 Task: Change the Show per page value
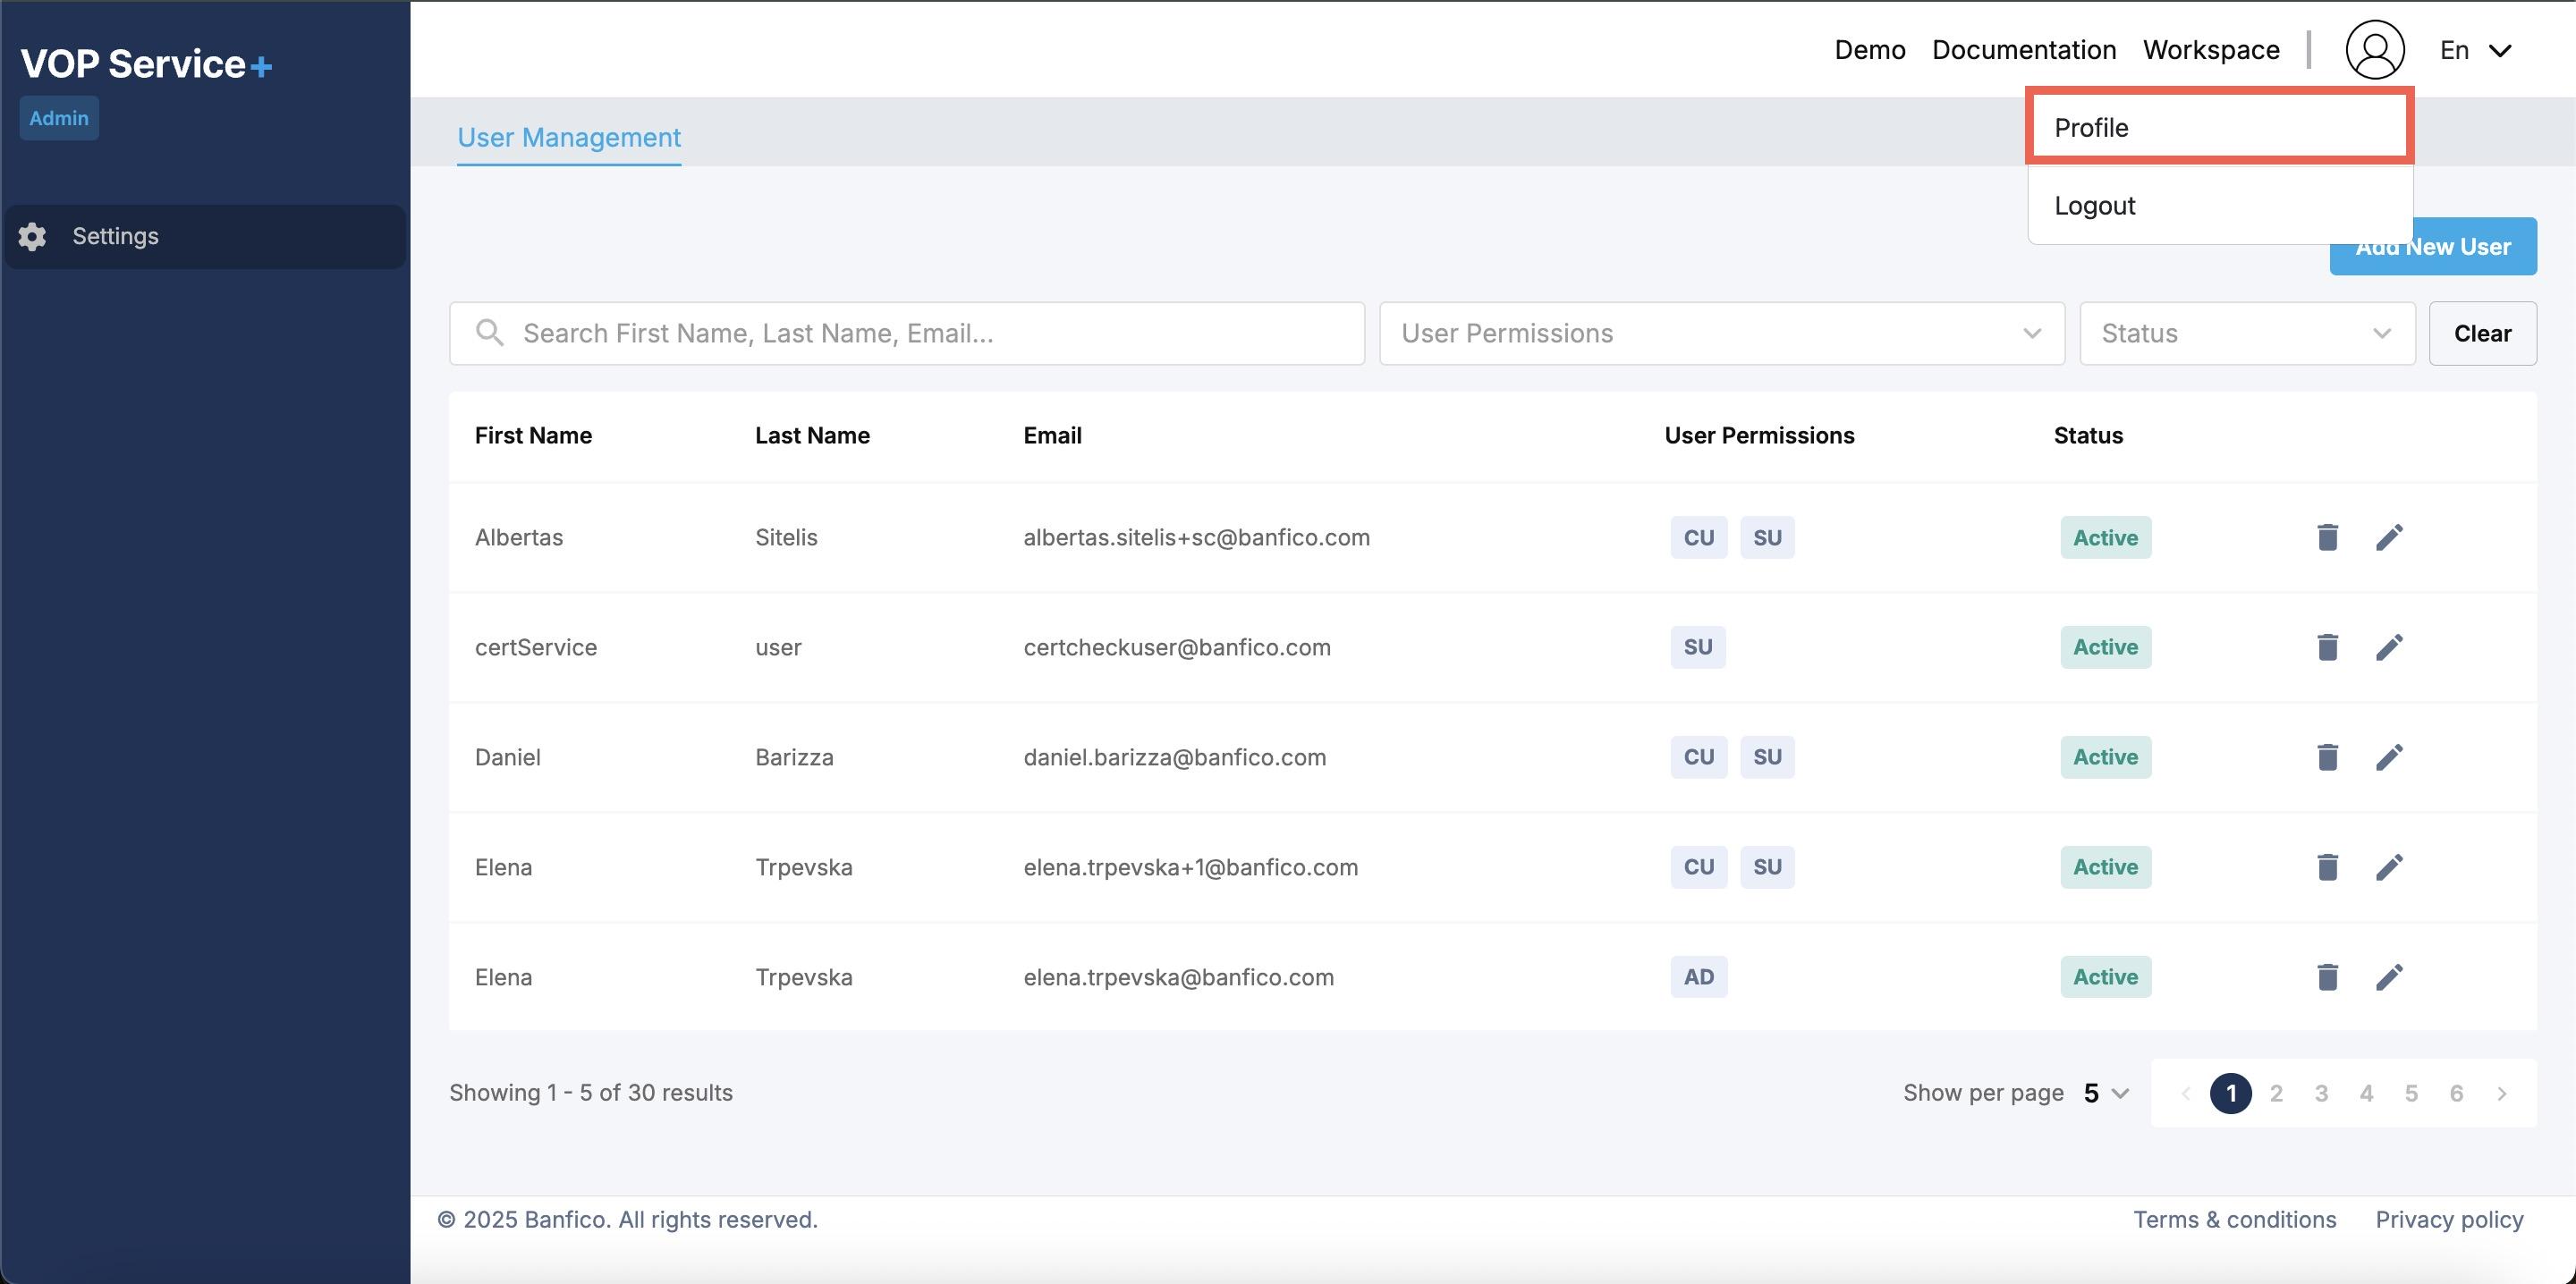click(2105, 1093)
